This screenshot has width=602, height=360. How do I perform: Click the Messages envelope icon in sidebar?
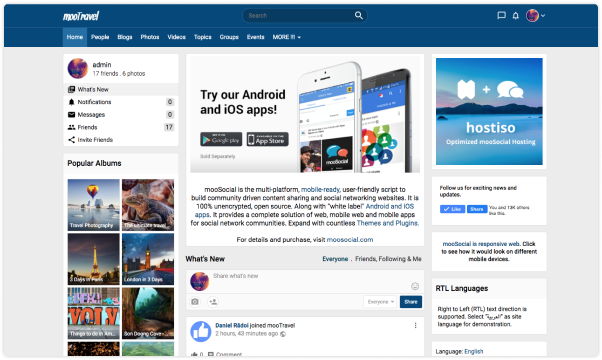tap(71, 115)
